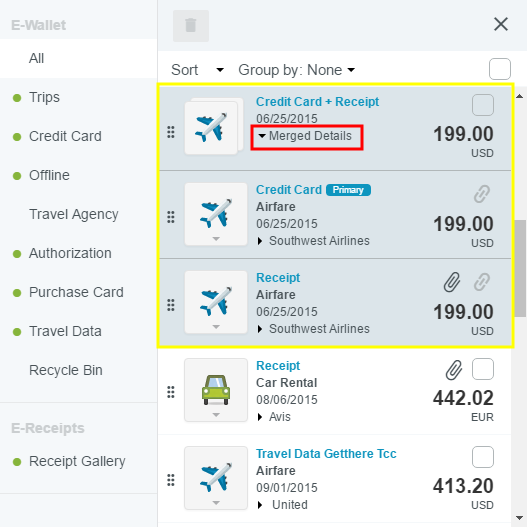Click paperclip attachment icon on Avis receipt
The width and height of the screenshot is (527, 527).
coord(454,370)
